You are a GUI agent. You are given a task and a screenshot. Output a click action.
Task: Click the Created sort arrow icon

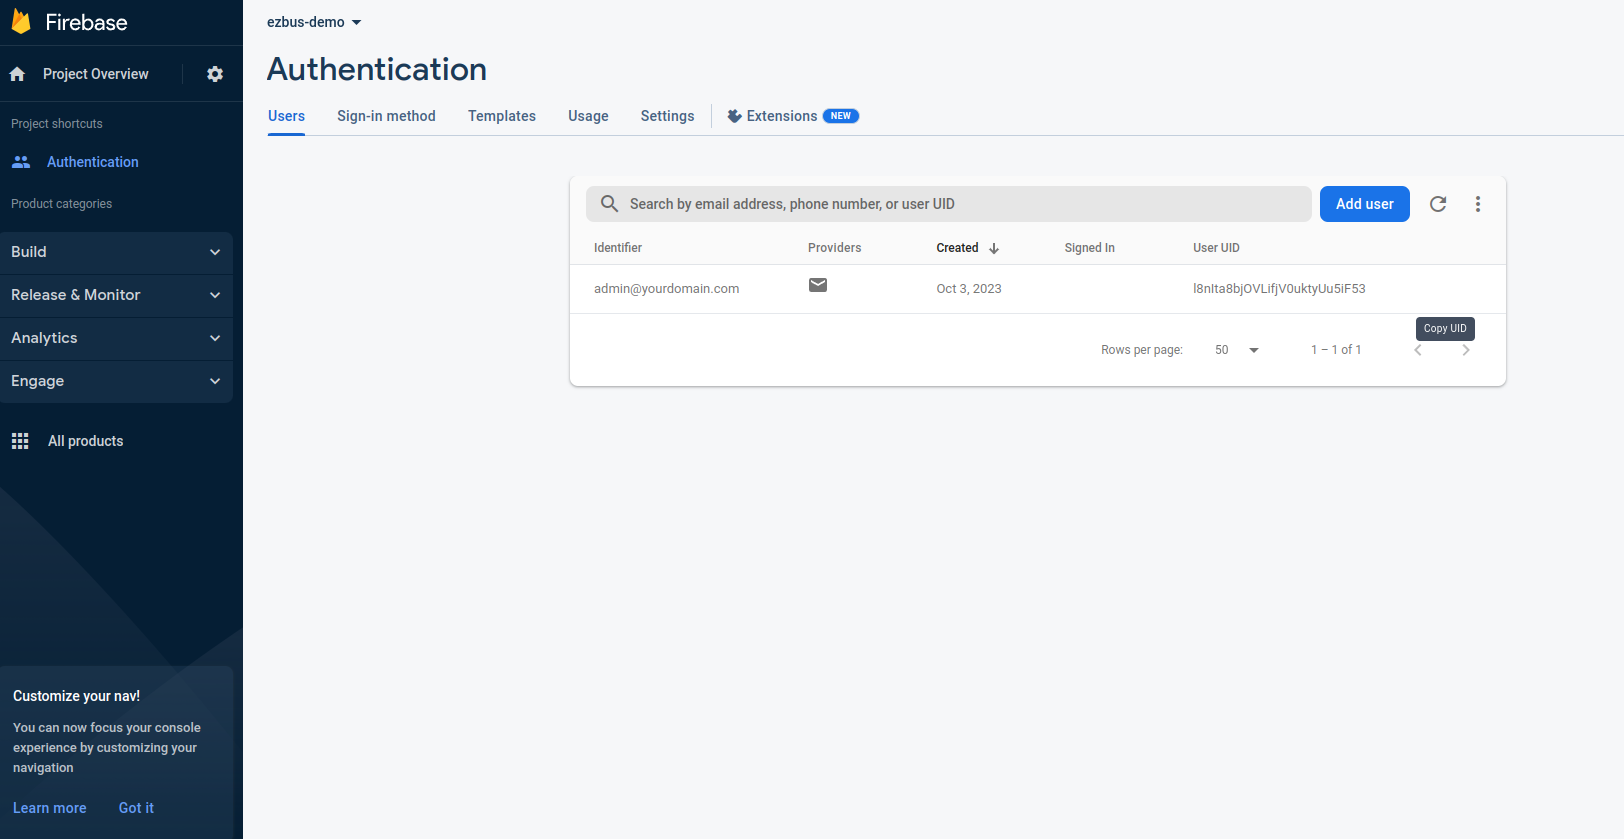994,248
